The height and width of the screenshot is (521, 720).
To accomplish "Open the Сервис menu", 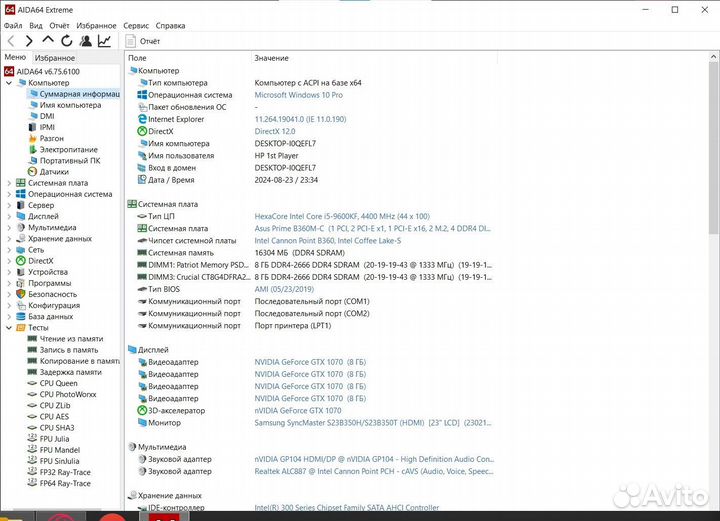I will point(136,26).
